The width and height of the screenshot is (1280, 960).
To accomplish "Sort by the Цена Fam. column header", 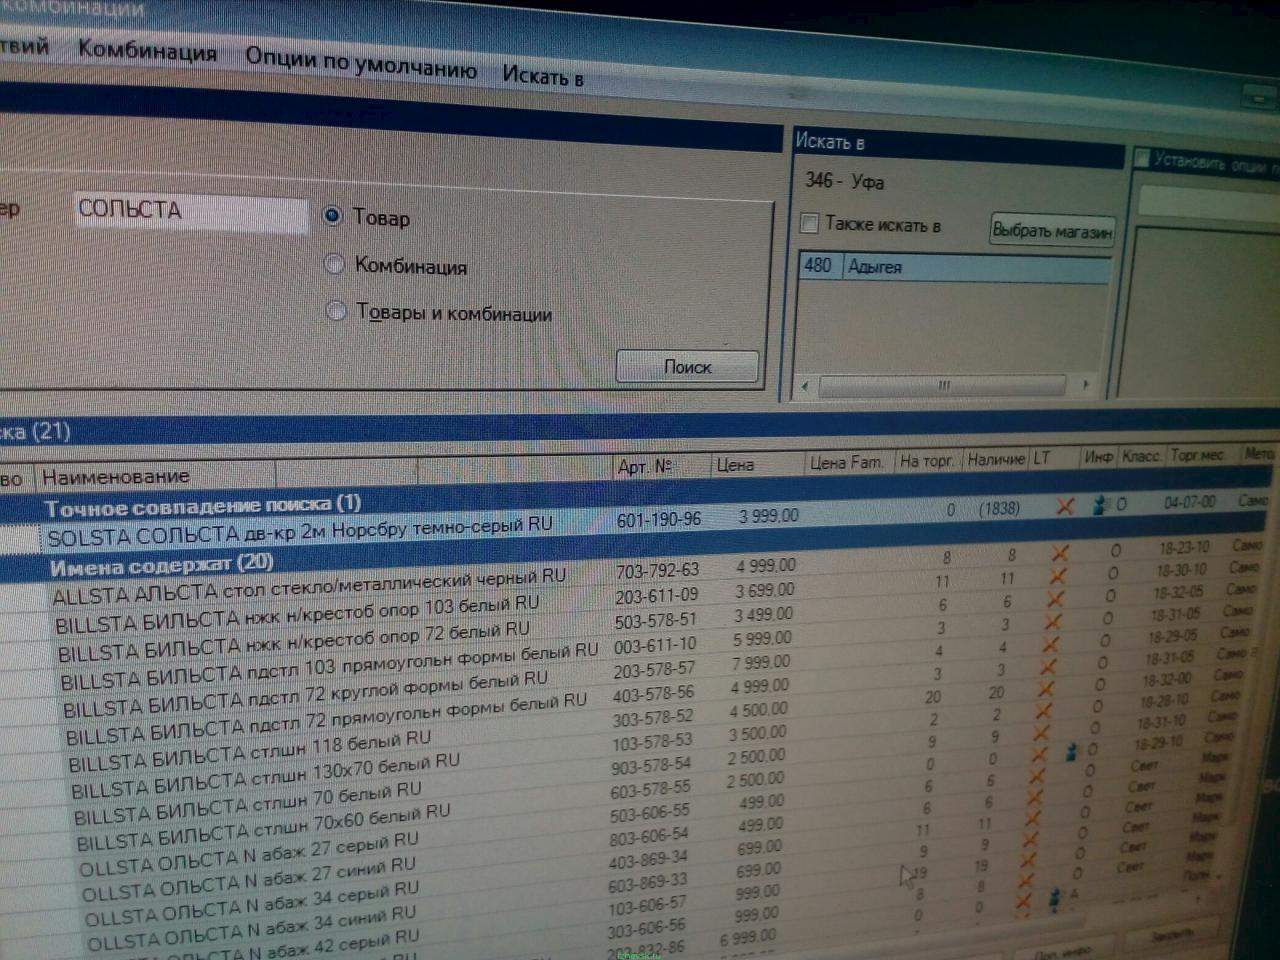I will tap(847, 462).
